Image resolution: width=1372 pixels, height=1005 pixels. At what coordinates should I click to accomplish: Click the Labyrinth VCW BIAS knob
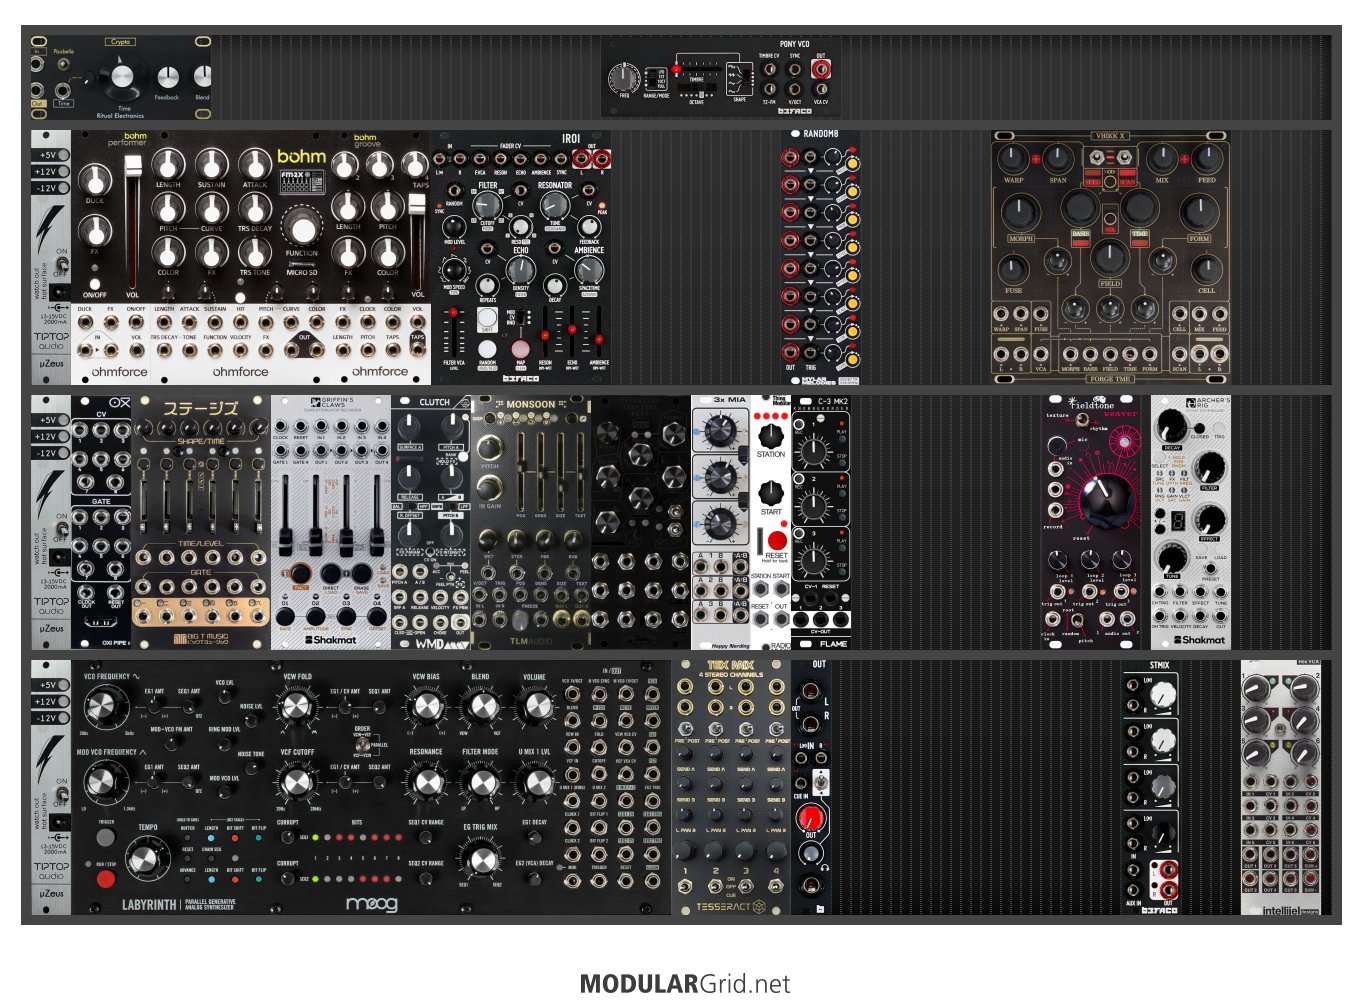(x=427, y=707)
